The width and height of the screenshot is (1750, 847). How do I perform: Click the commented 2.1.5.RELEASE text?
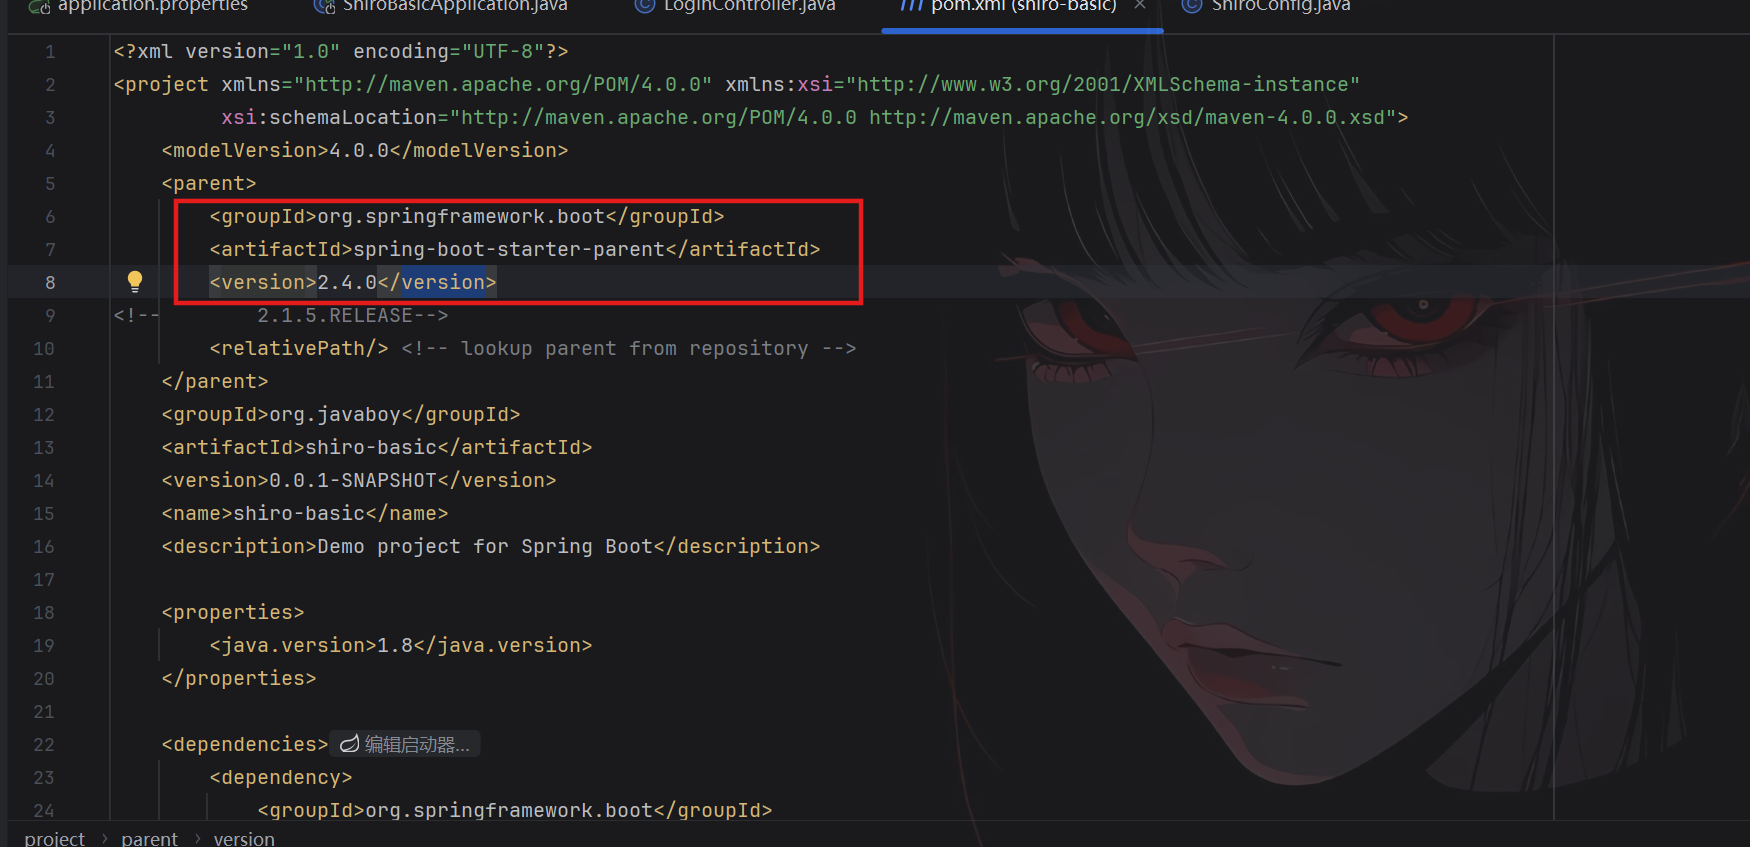[x=335, y=315]
